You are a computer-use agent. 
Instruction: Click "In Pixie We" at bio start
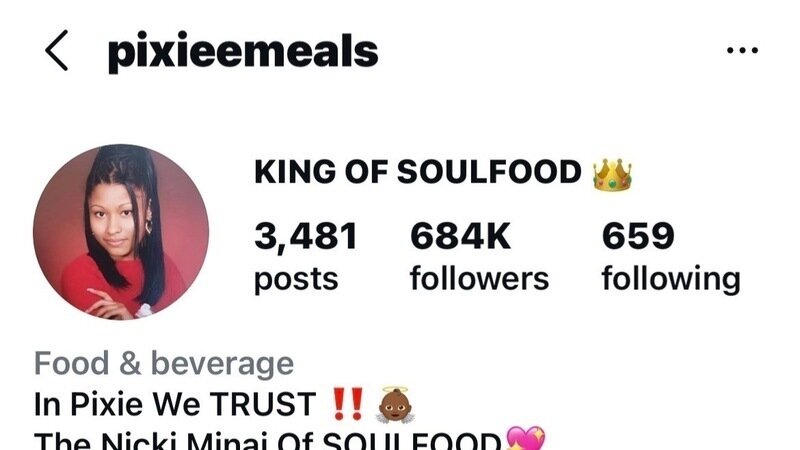click(x=117, y=404)
